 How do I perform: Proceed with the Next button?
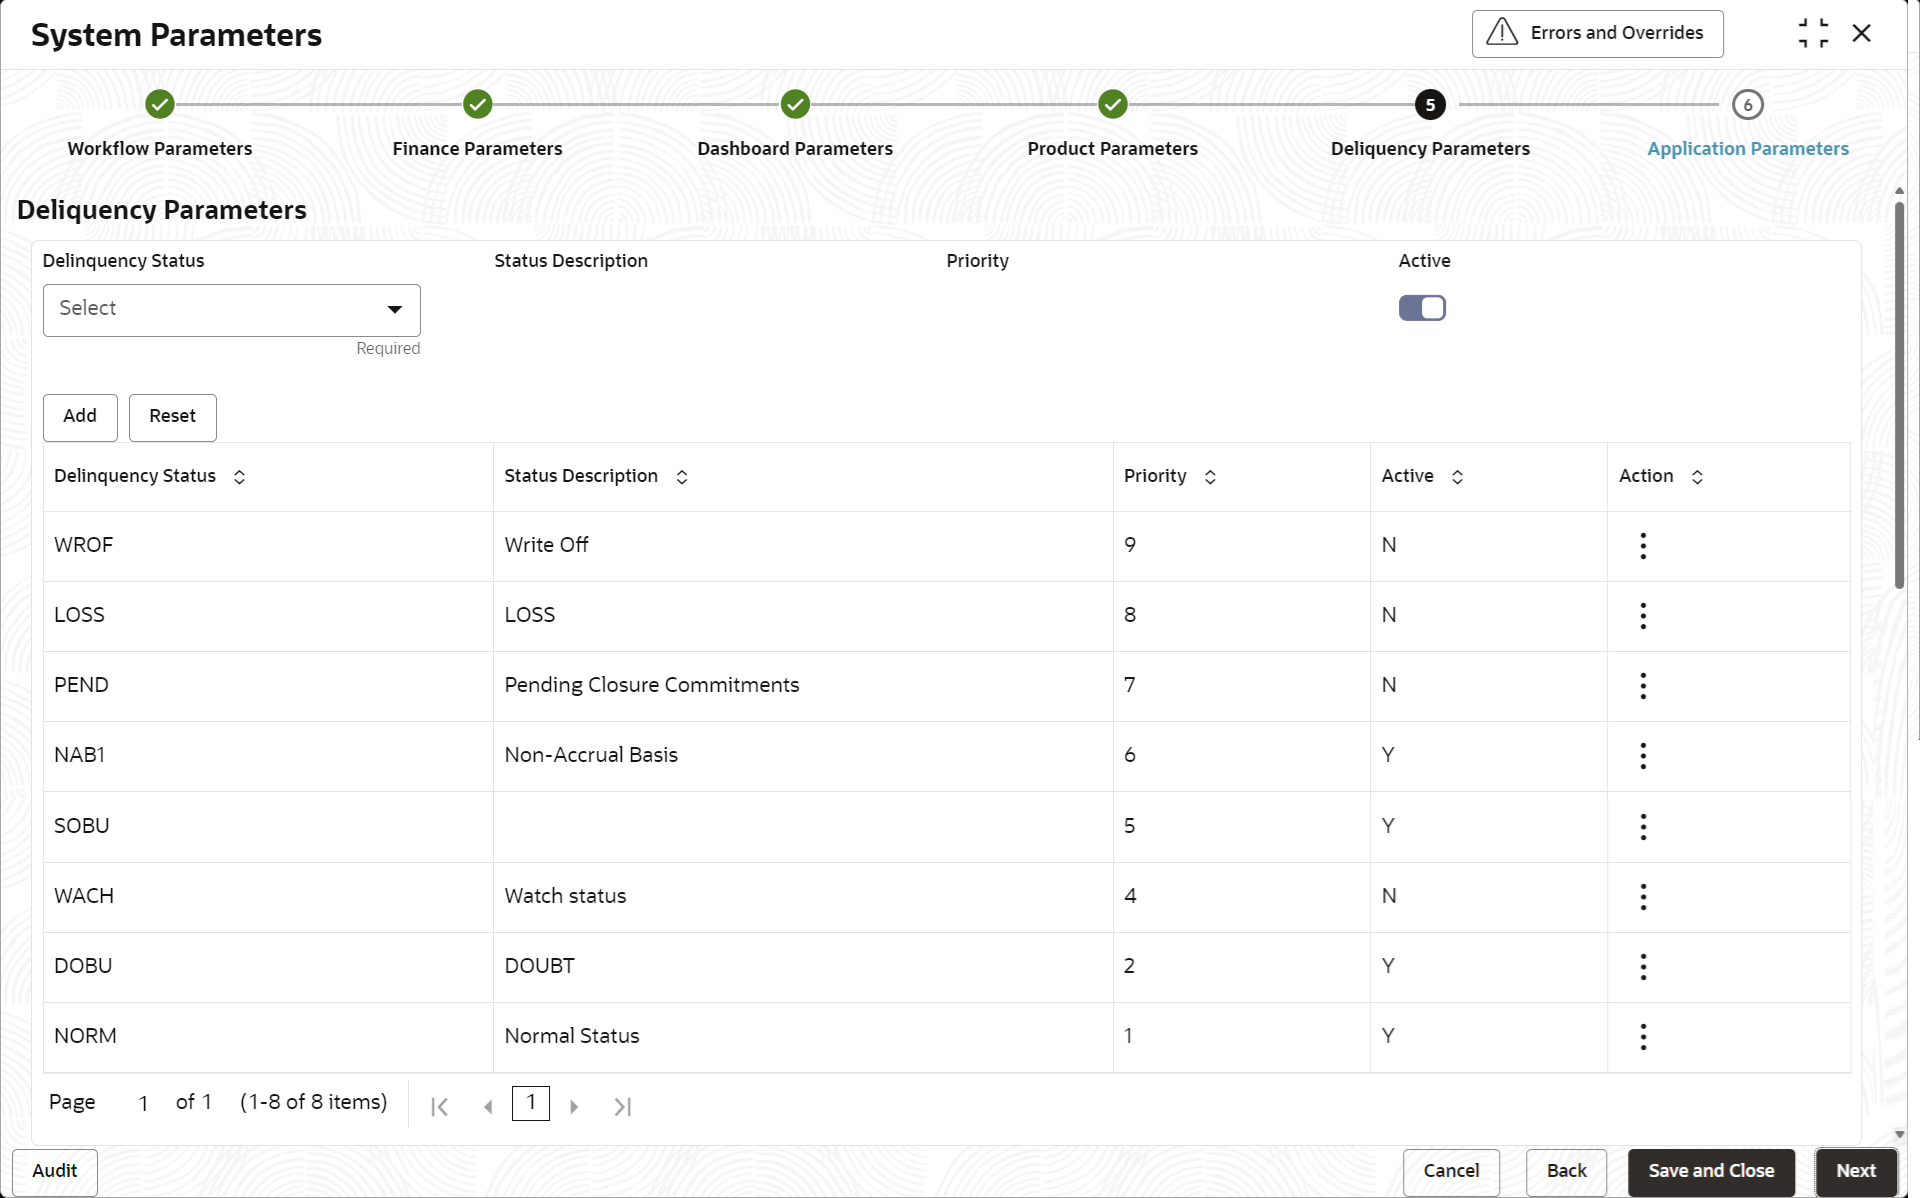(x=1856, y=1172)
